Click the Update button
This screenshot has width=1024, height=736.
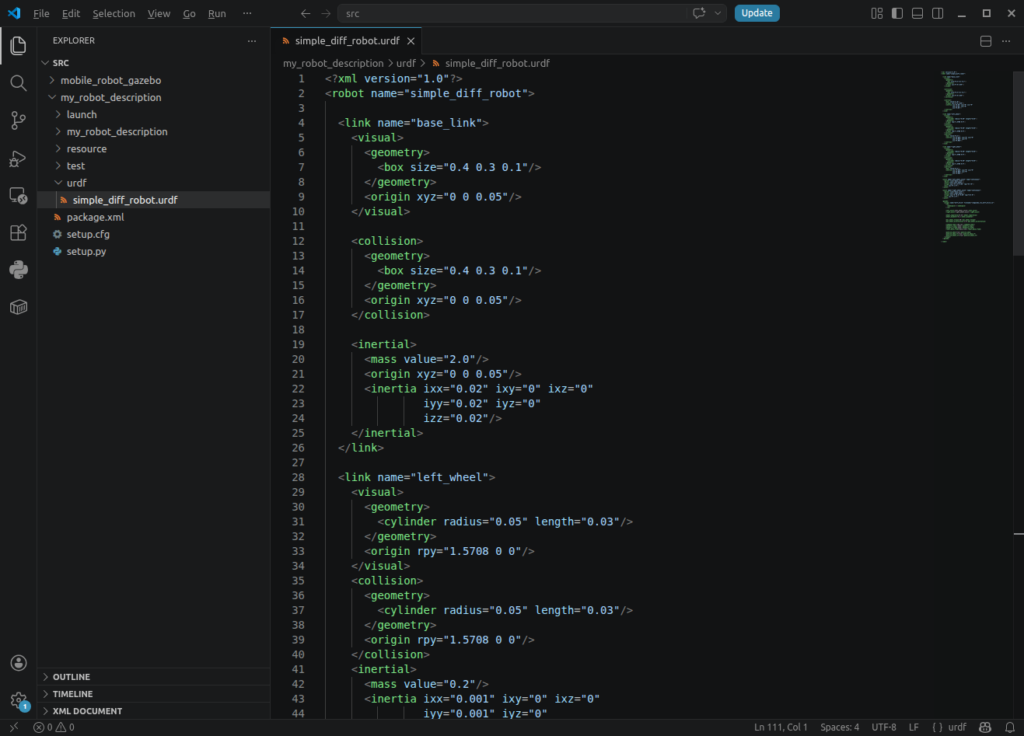click(757, 13)
